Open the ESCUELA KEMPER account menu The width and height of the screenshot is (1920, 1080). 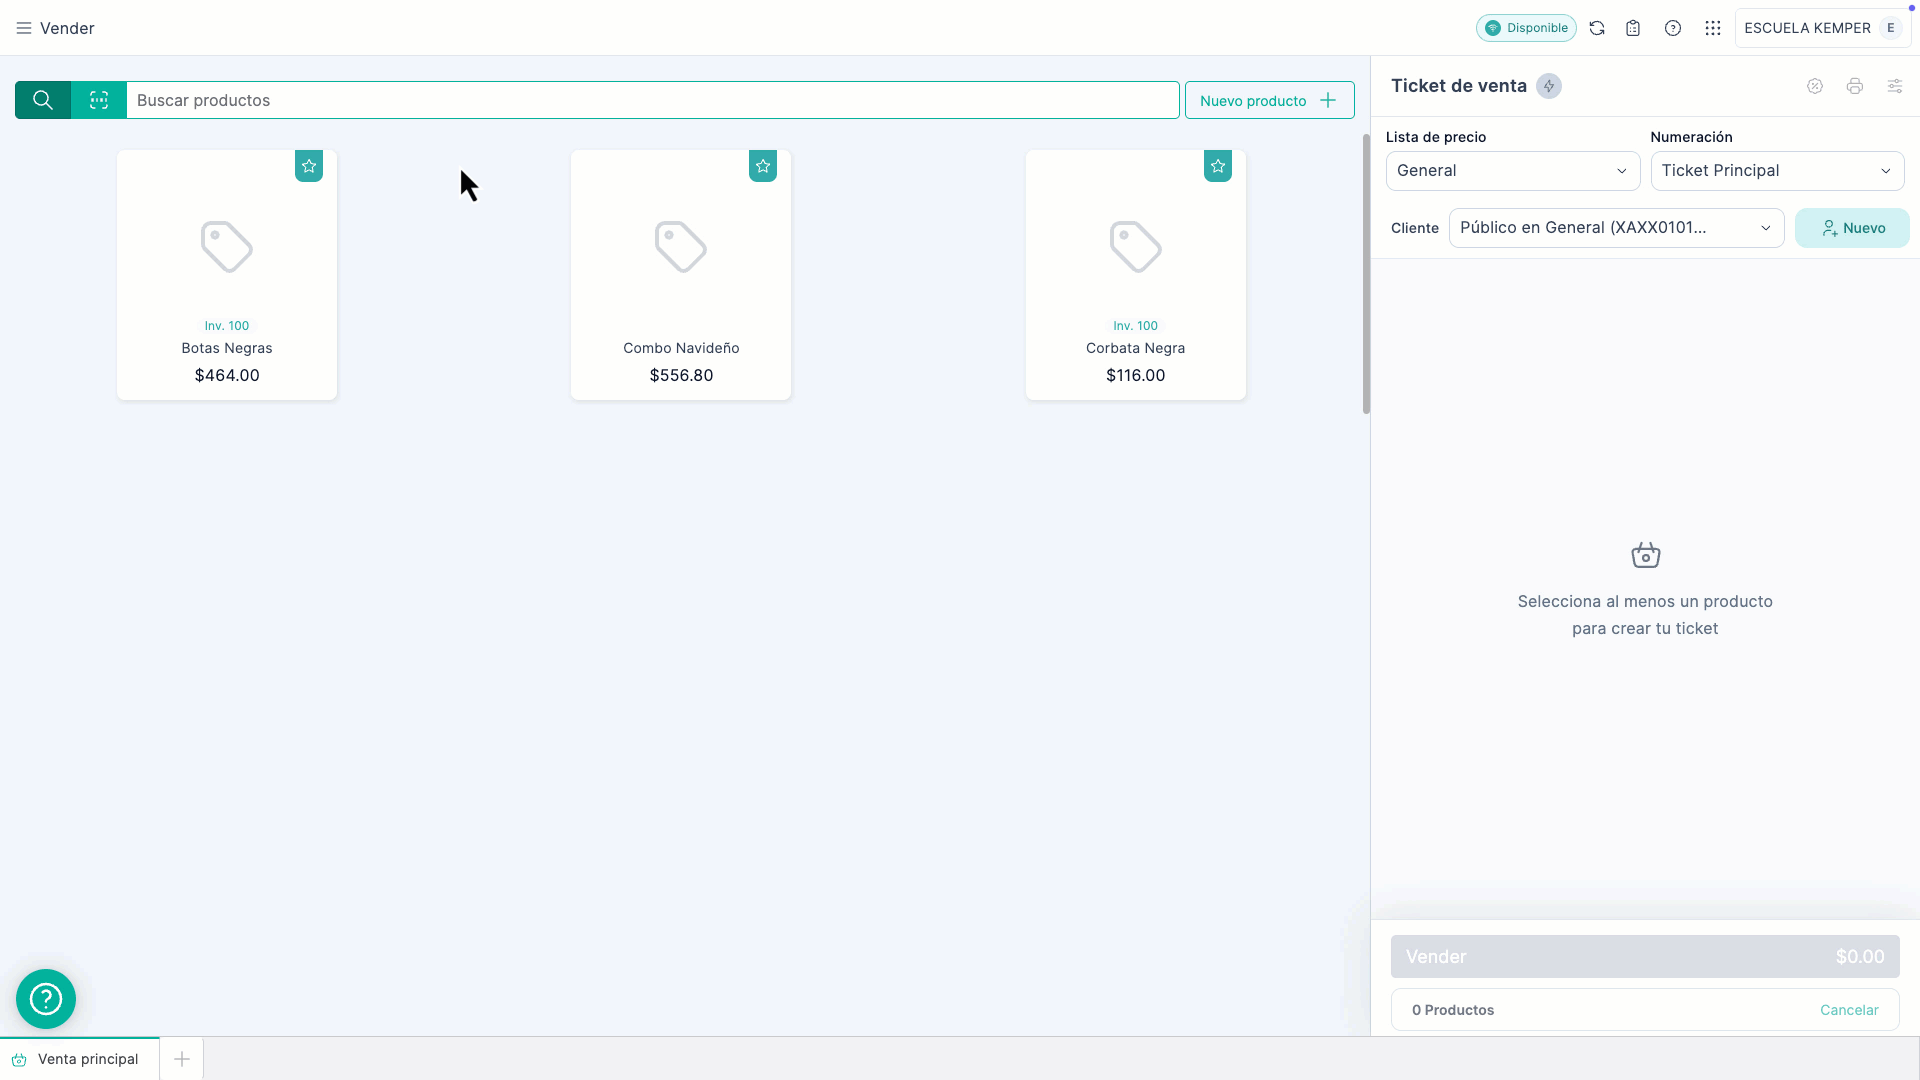(x=1822, y=28)
